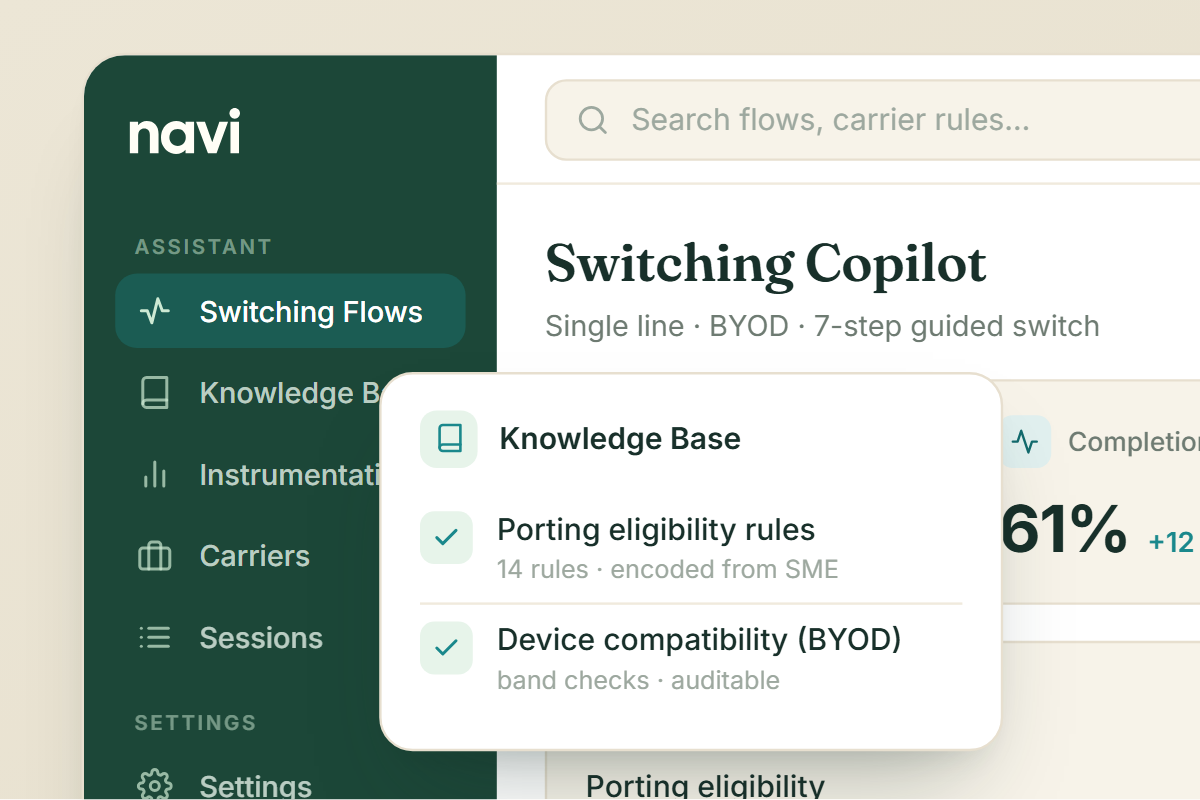Click the Switching Copilot heading
Viewport: 1200px width, 800px height.
coord(766,264)
